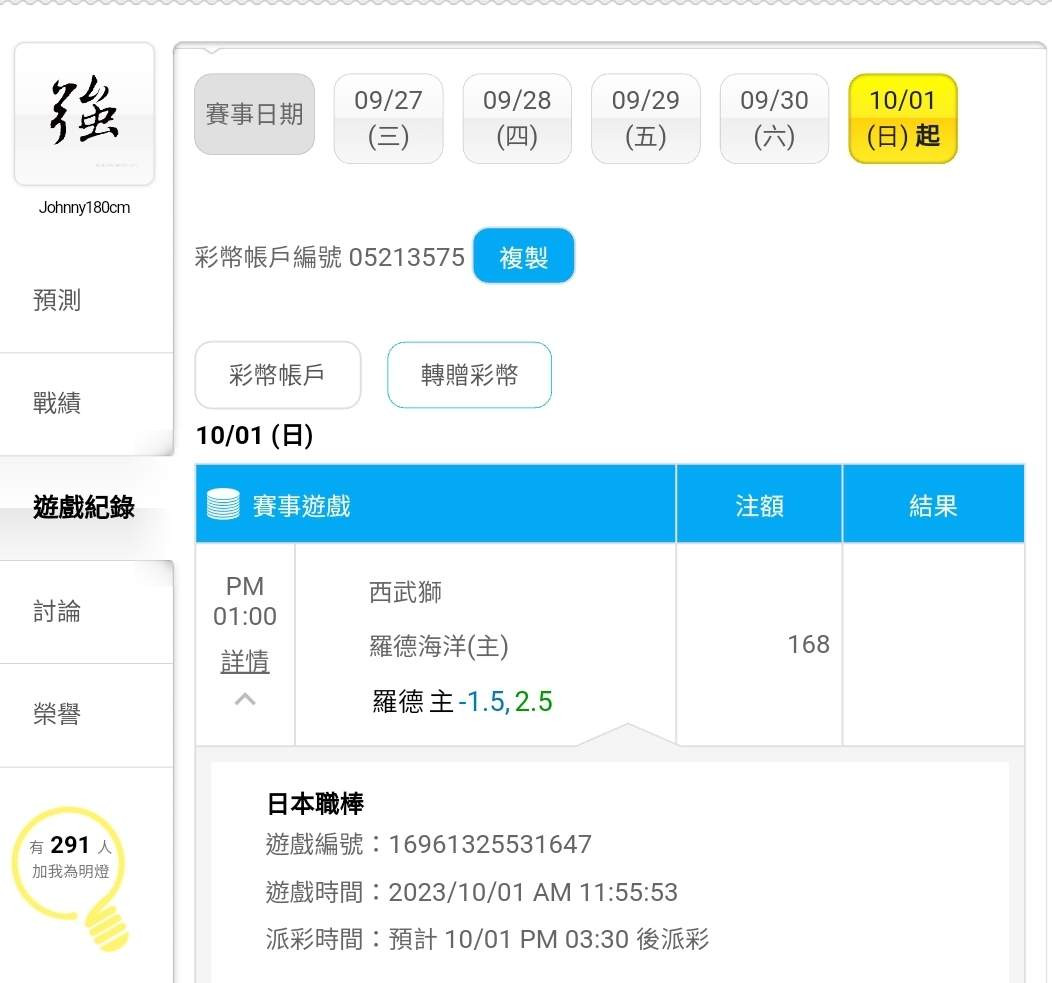Go to 討論 in the sidebar
1052x983 pixels.
[x=57, y=611]
